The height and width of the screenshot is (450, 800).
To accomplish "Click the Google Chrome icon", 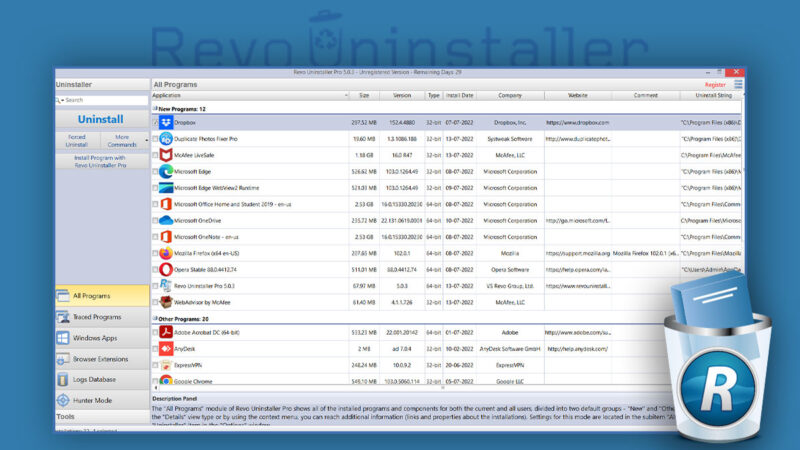I will pyautogui.click(x=166, y=380).
